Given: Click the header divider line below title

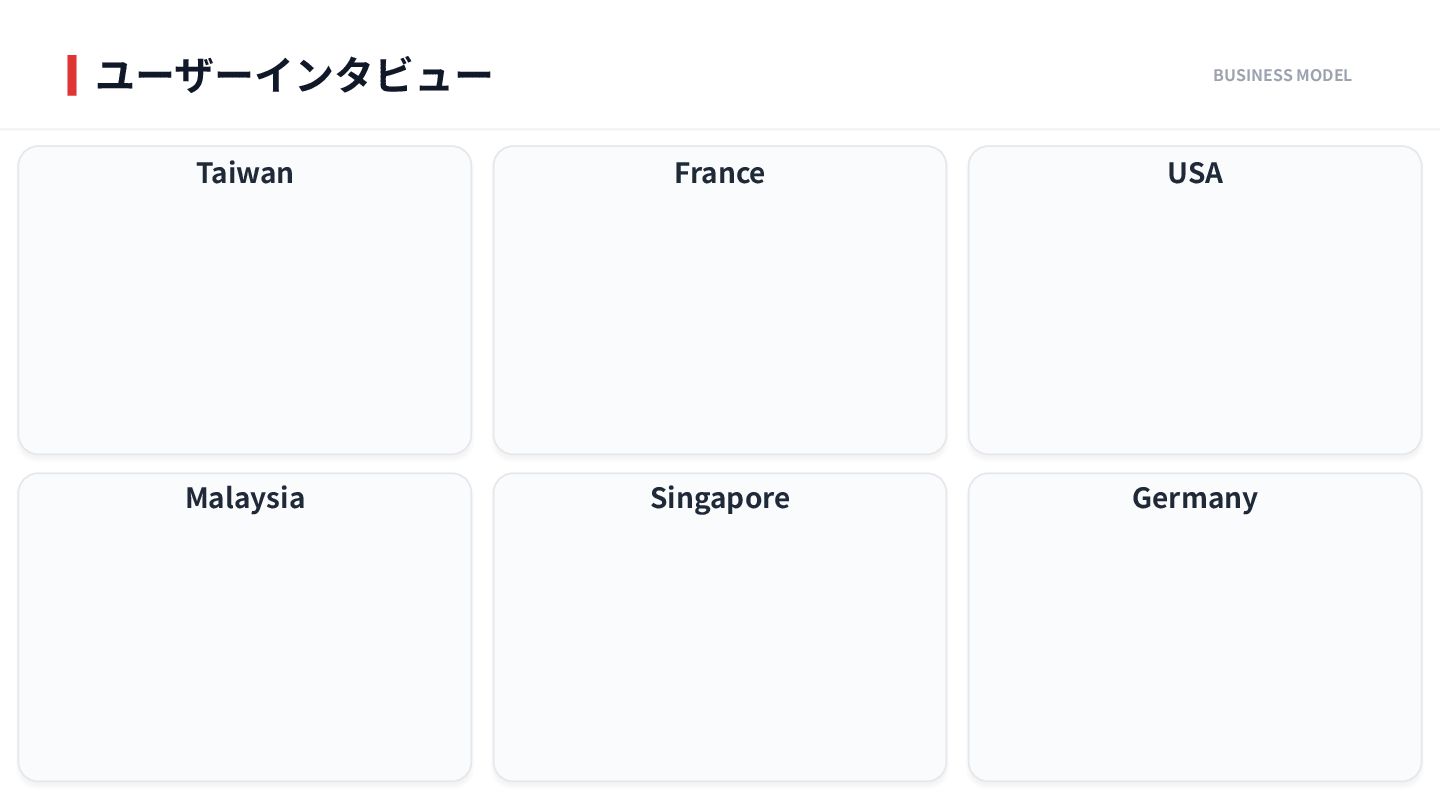Looking at the screenshot, I should [720, 129].
